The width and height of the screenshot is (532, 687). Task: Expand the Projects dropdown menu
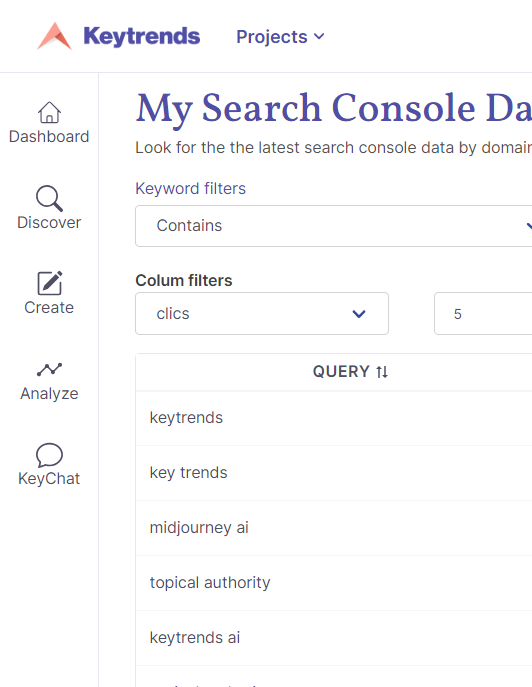pos(280,37)
